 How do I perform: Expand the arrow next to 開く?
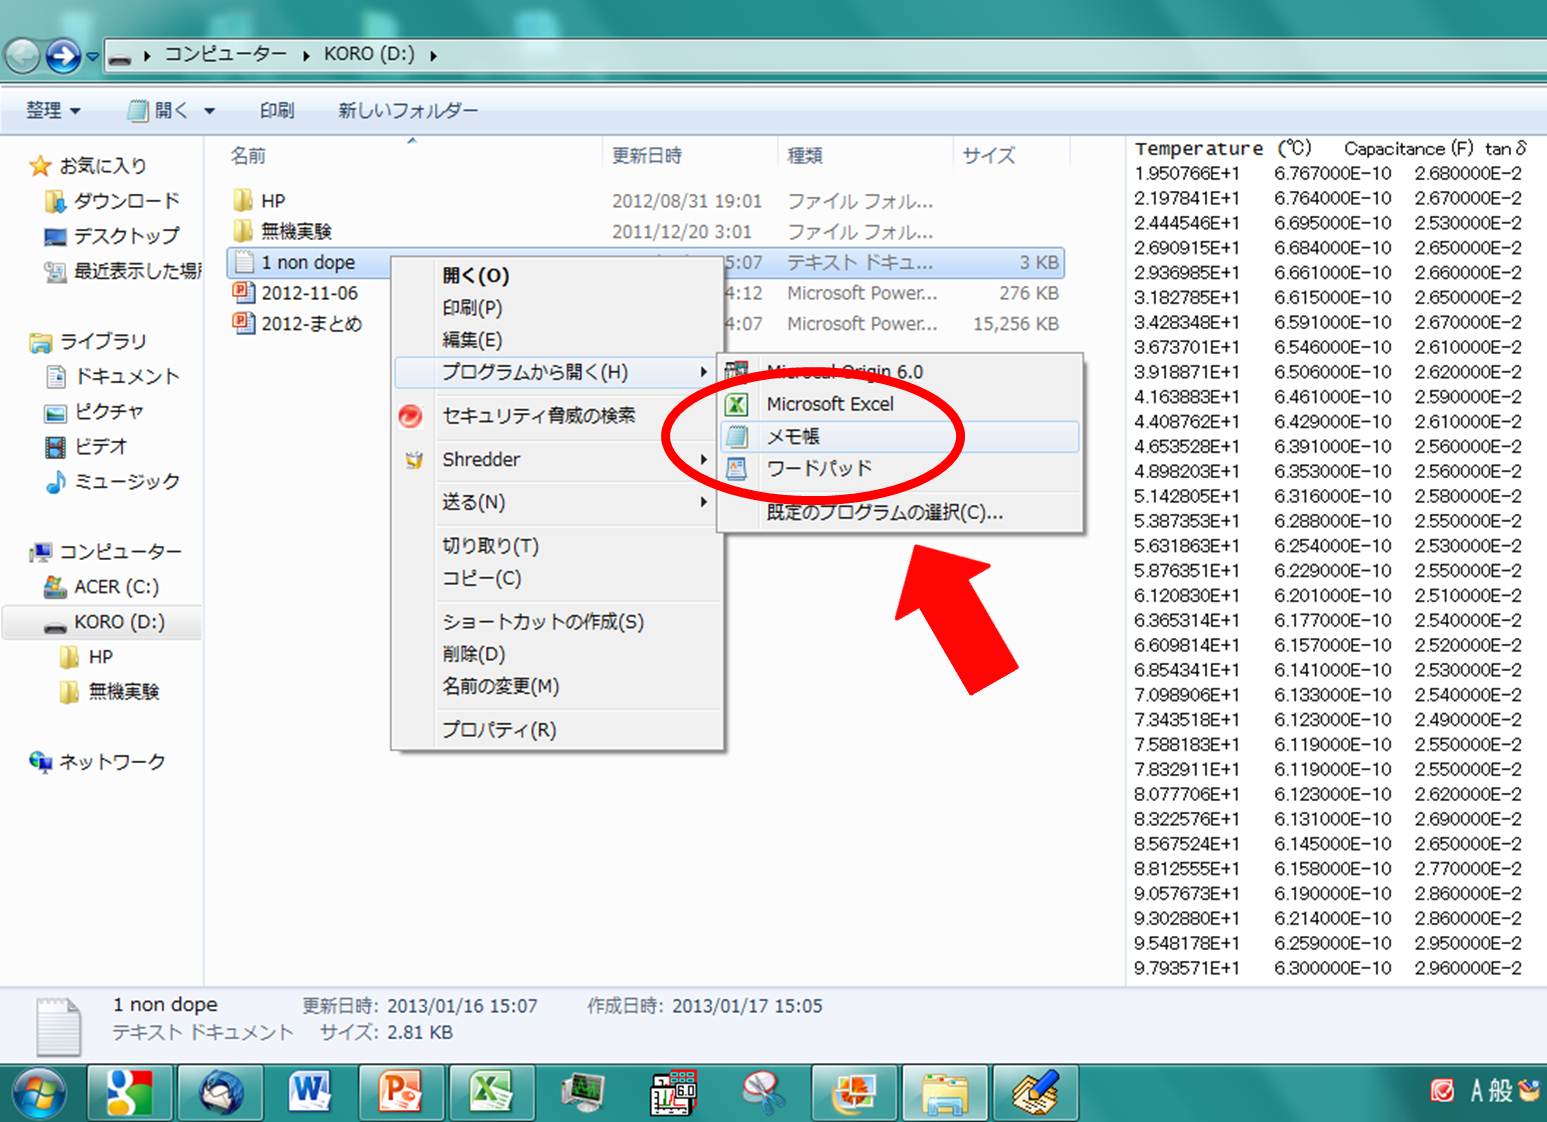tap(210, 111)
